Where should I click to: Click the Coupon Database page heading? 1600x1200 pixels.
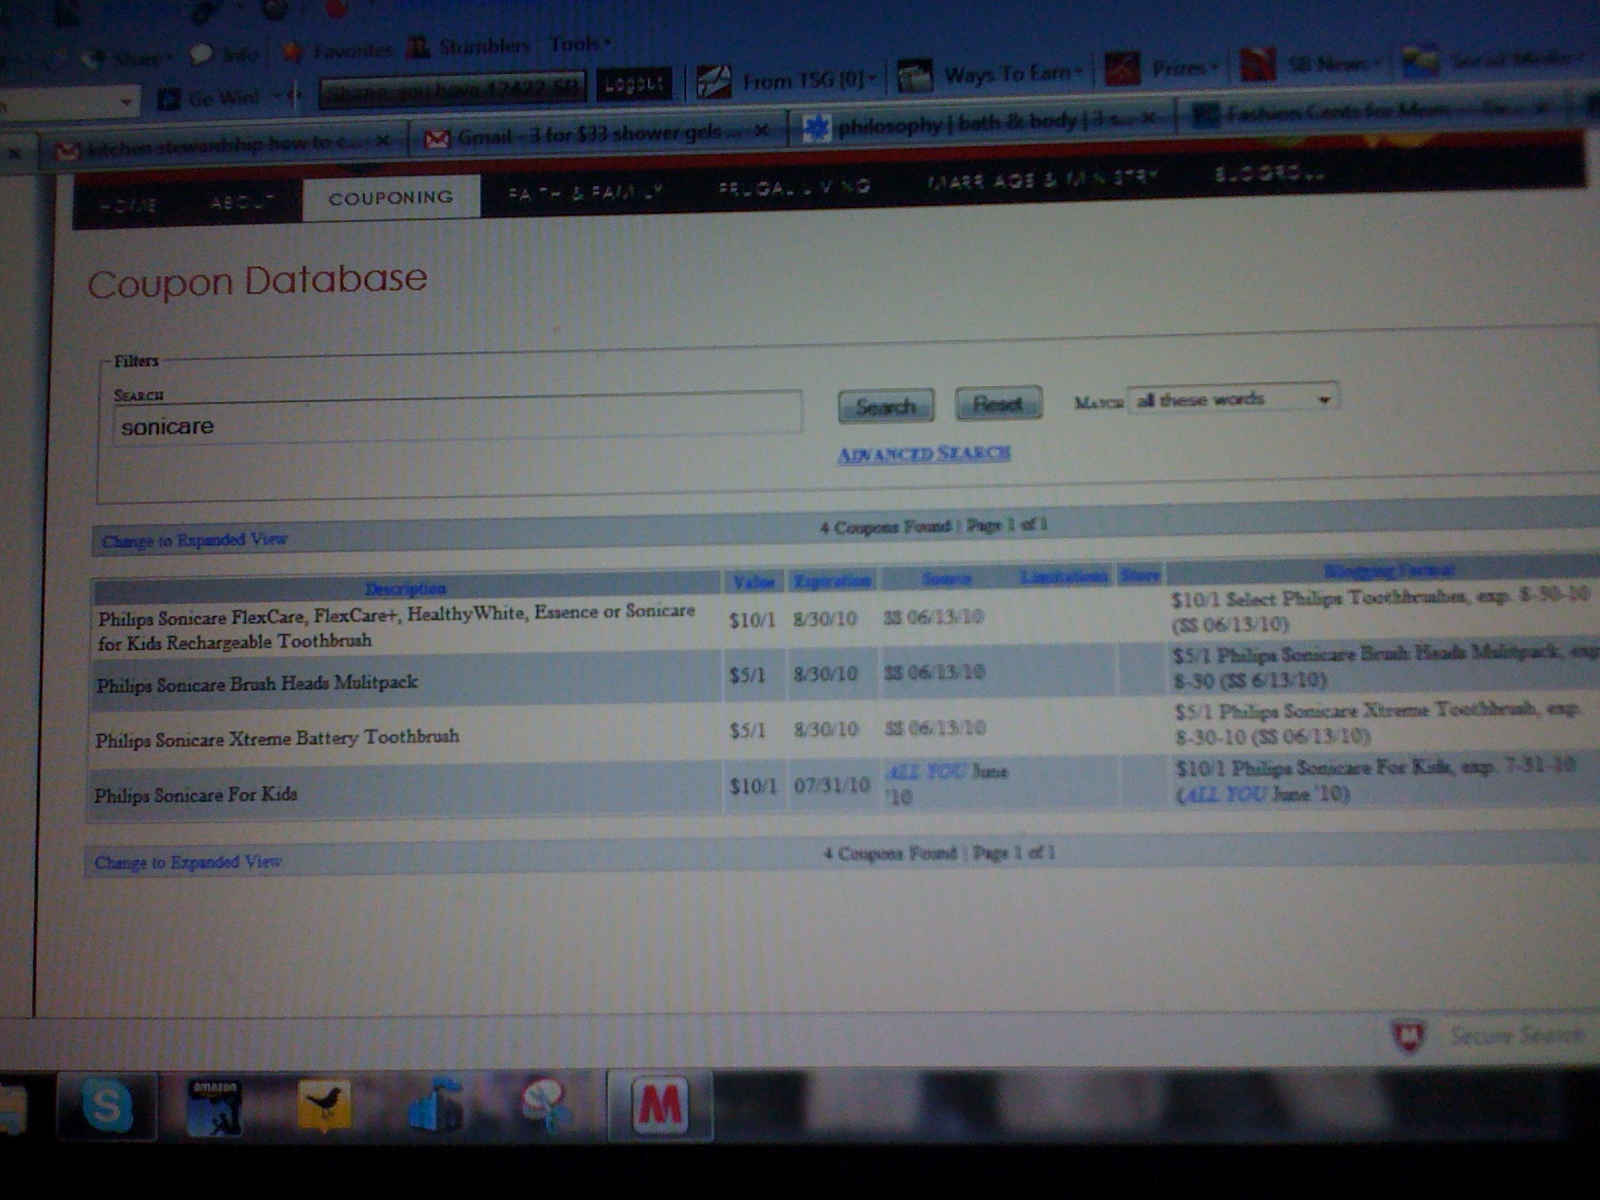[257, 280]
